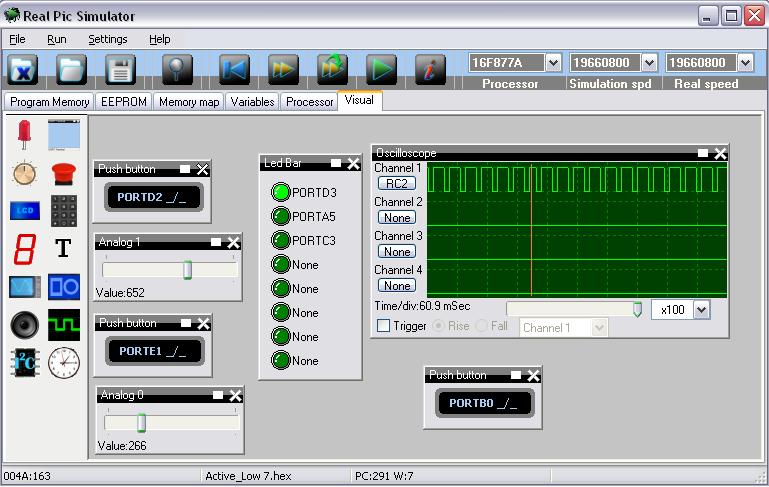Viewport: 769px width, 487px height.
Task: Add the speaker buzzer component
Action: [x=25, y=325]
